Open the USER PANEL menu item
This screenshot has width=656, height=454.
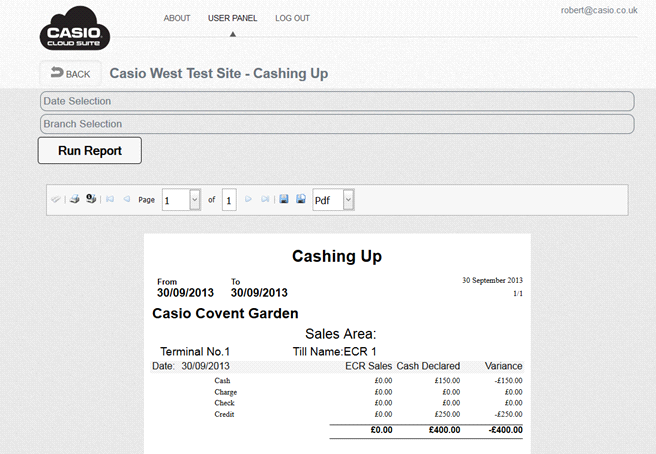[233, 18]
